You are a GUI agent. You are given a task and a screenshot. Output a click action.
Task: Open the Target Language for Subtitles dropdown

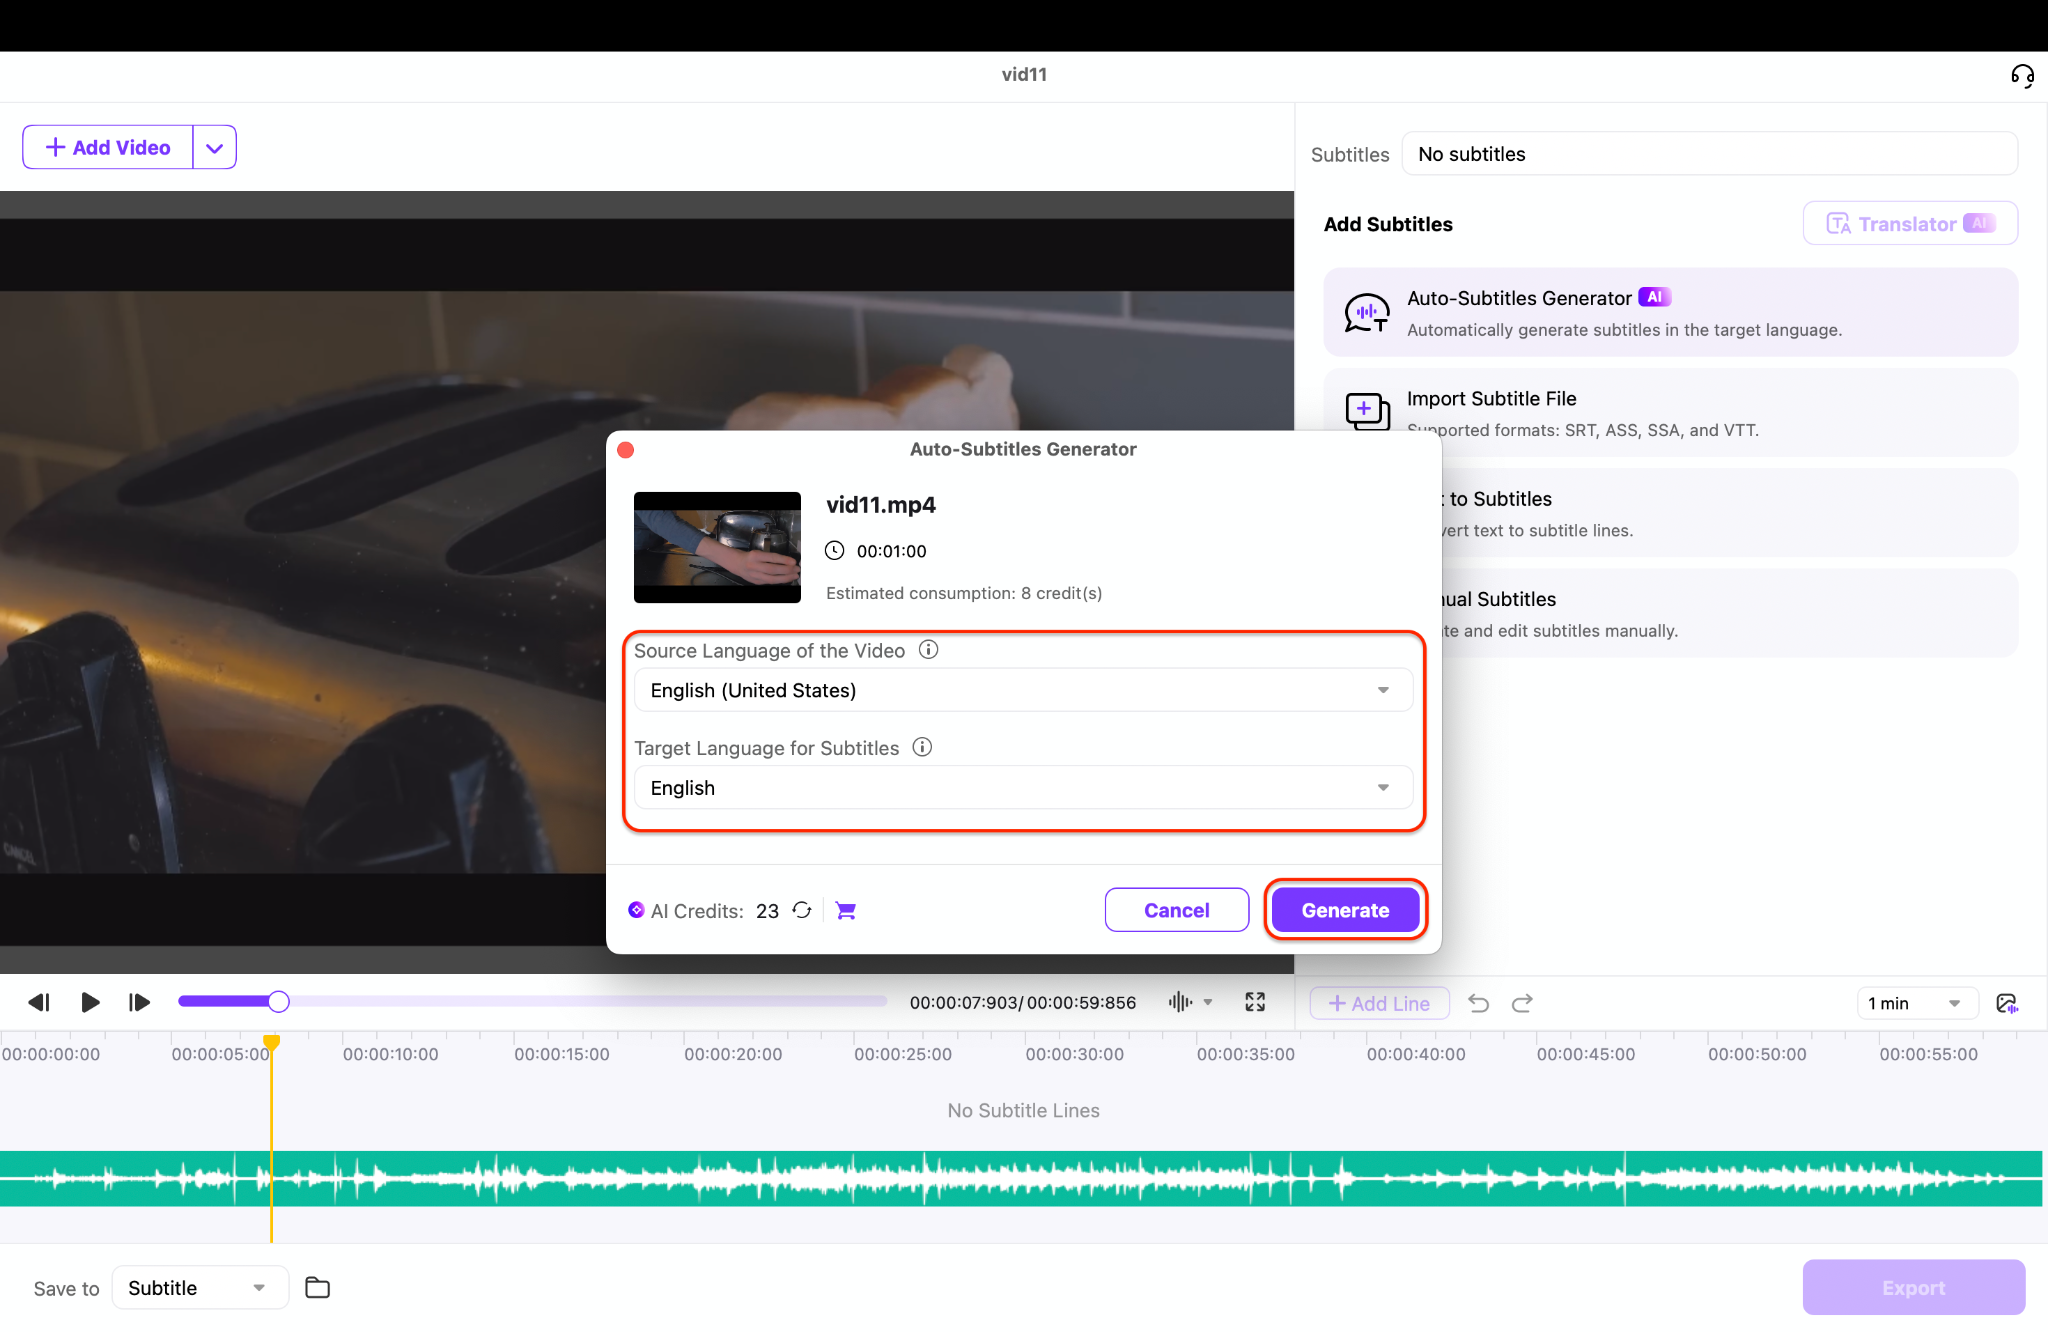1023,788
